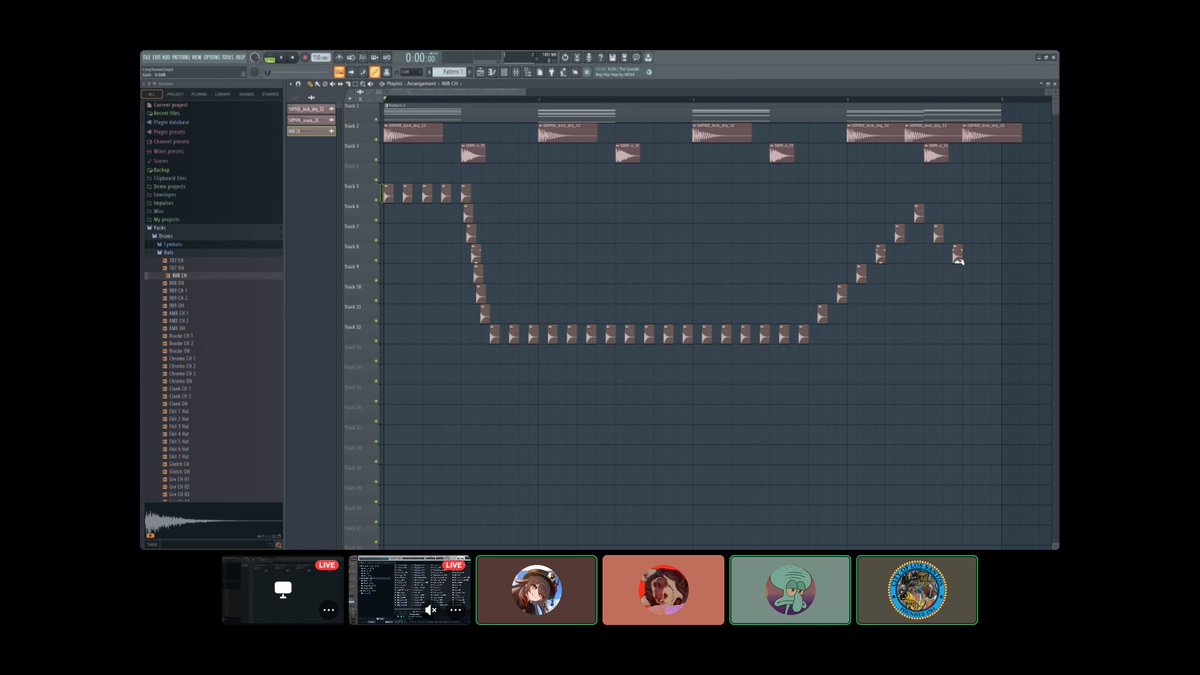This screenshot has height=675, width=1200.
Task: Toggle the highlighted orange link icon in toolbar
Action: [375, 71]
